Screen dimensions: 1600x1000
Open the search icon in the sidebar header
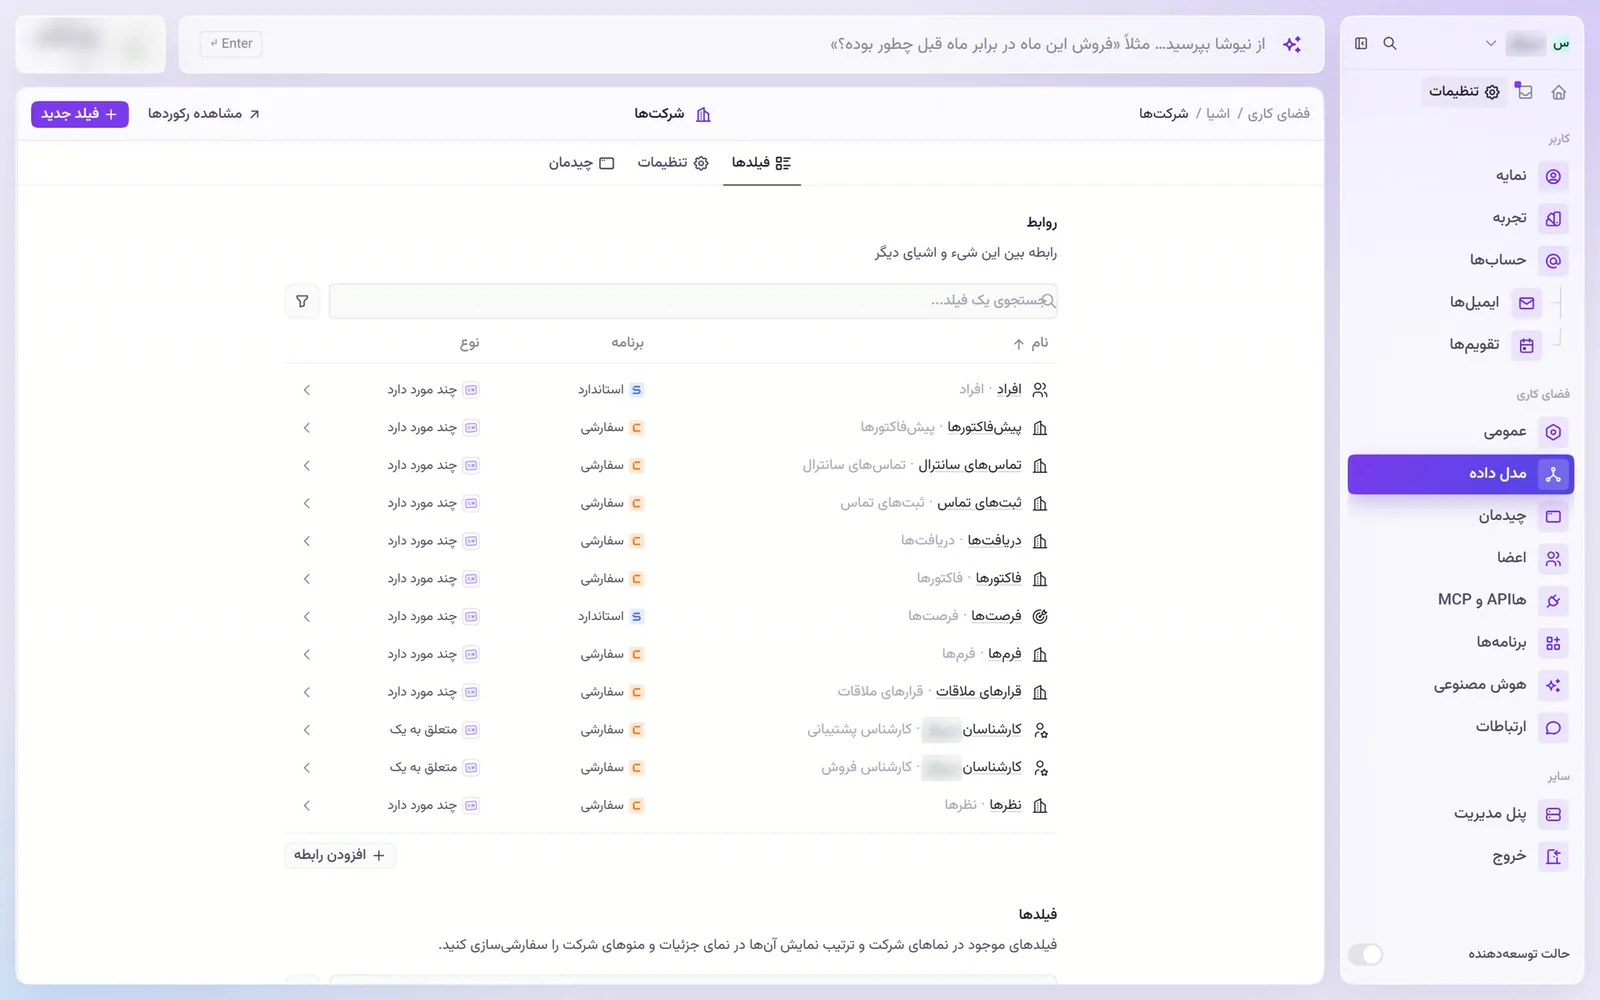tap(1390, 44)
